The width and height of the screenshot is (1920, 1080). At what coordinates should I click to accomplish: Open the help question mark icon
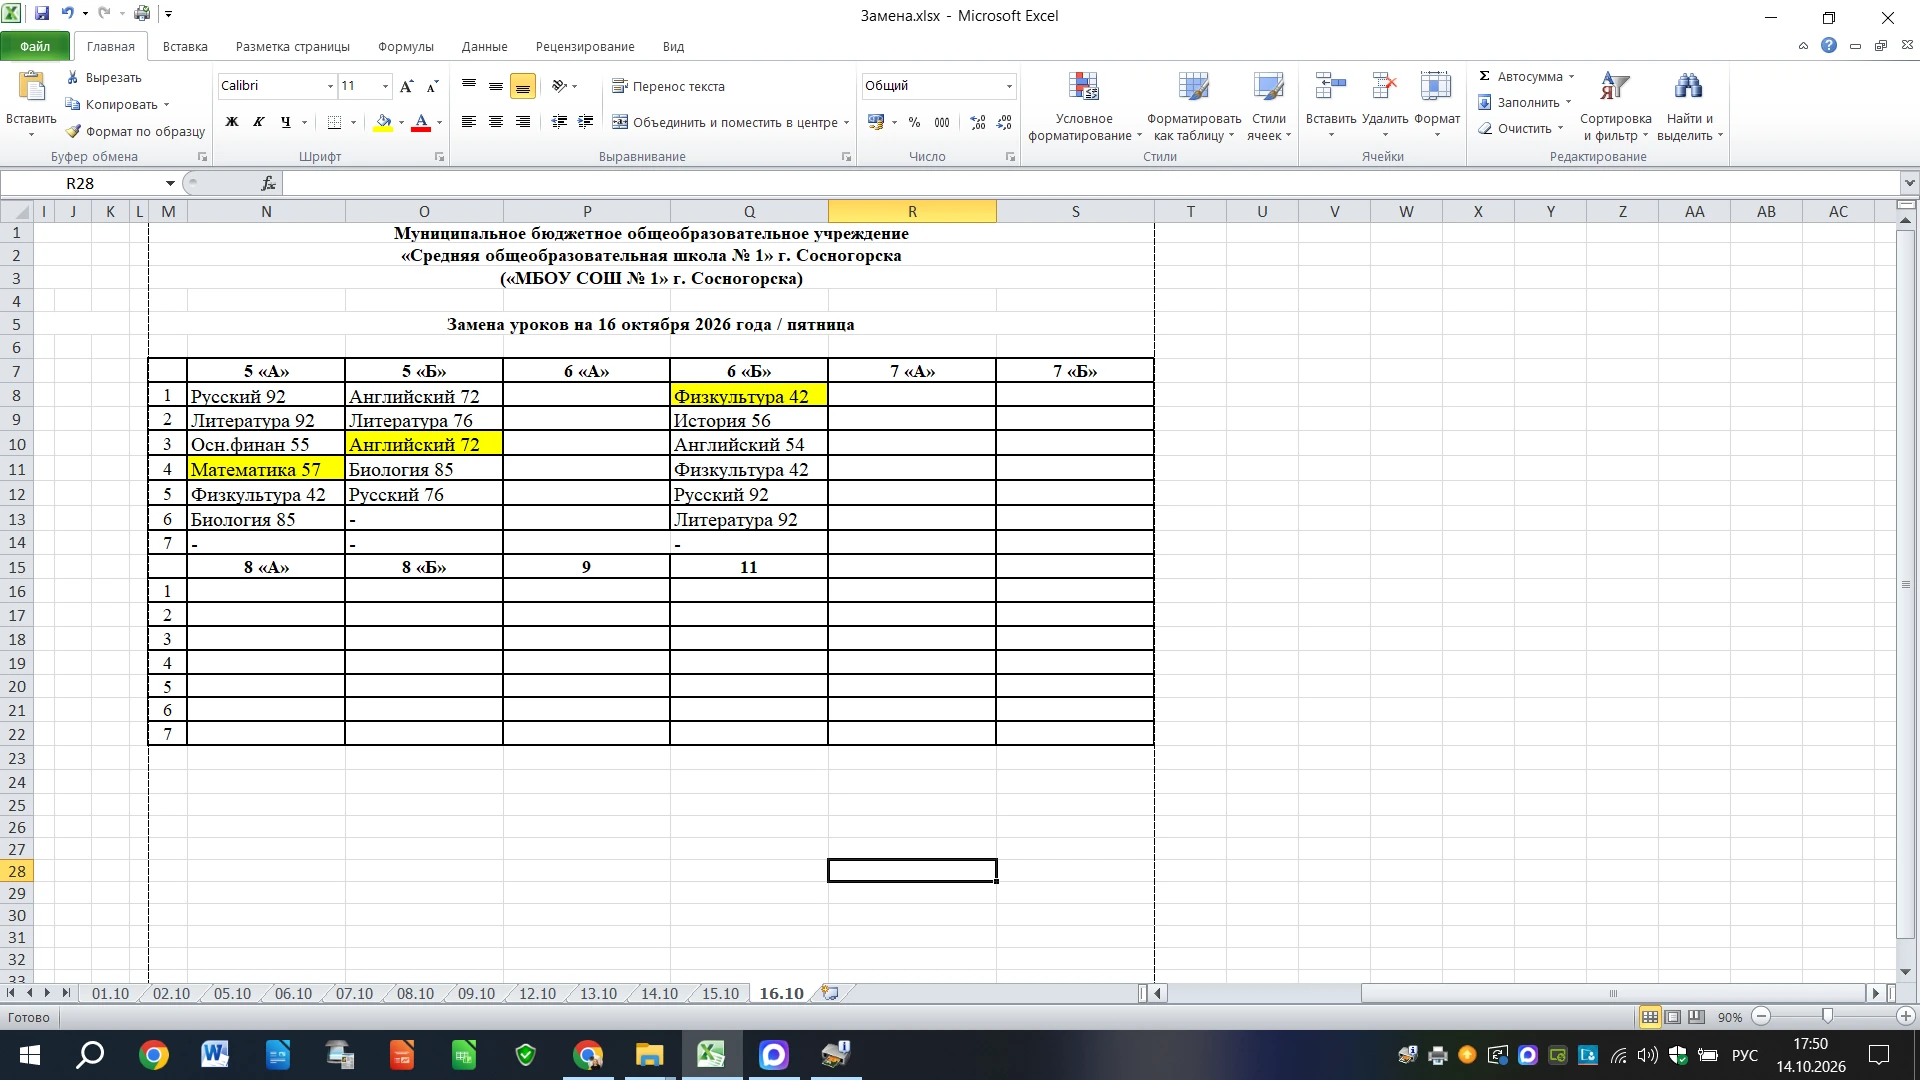[1829, 46]
